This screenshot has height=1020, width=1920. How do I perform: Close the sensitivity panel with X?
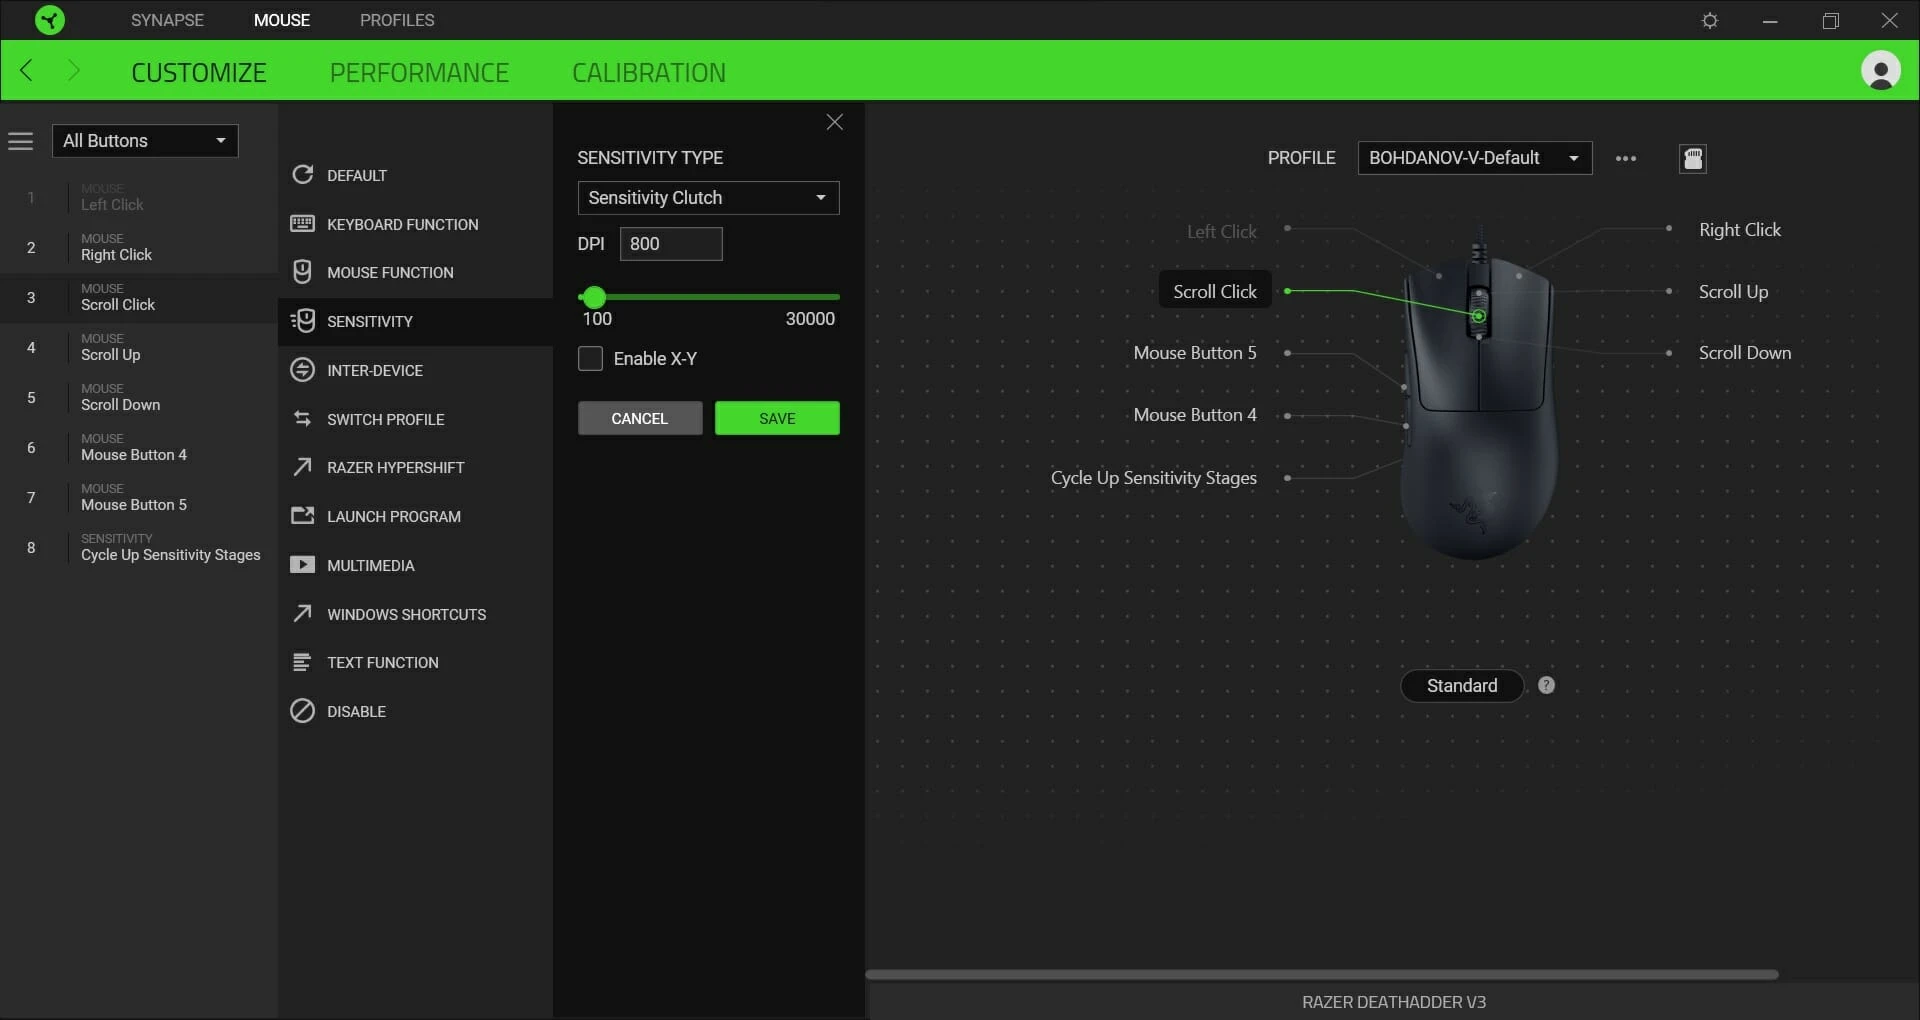coord(834,122)
